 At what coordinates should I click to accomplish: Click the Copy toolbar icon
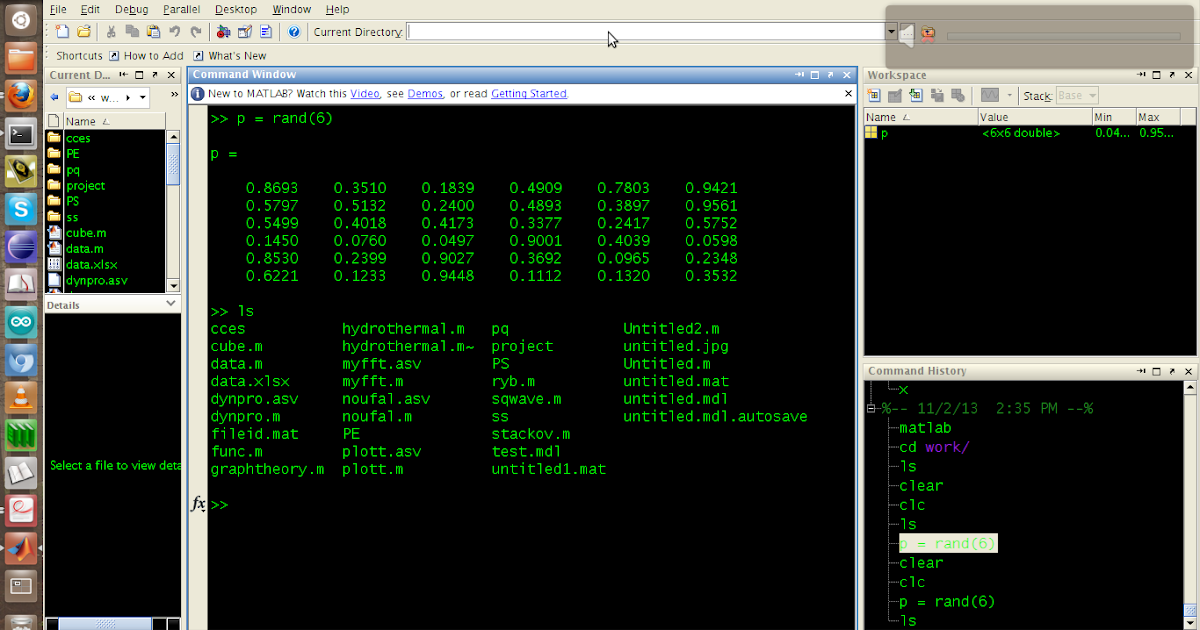tap(132, 32)
